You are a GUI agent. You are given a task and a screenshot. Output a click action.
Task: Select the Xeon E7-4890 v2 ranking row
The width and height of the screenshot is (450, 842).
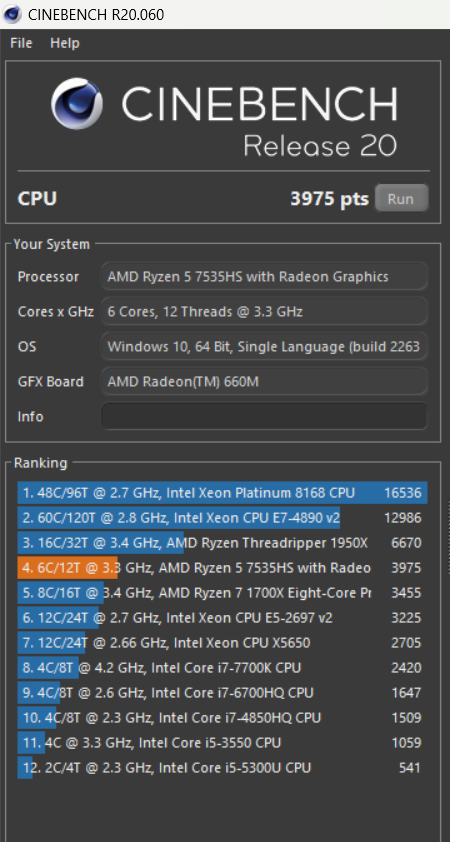222,518
